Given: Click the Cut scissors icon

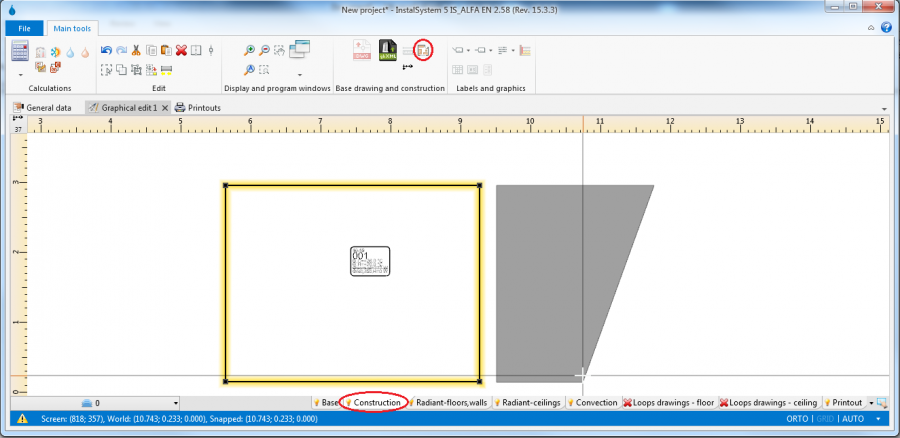Looking at the screenshot, I should (x=136, y=50).
